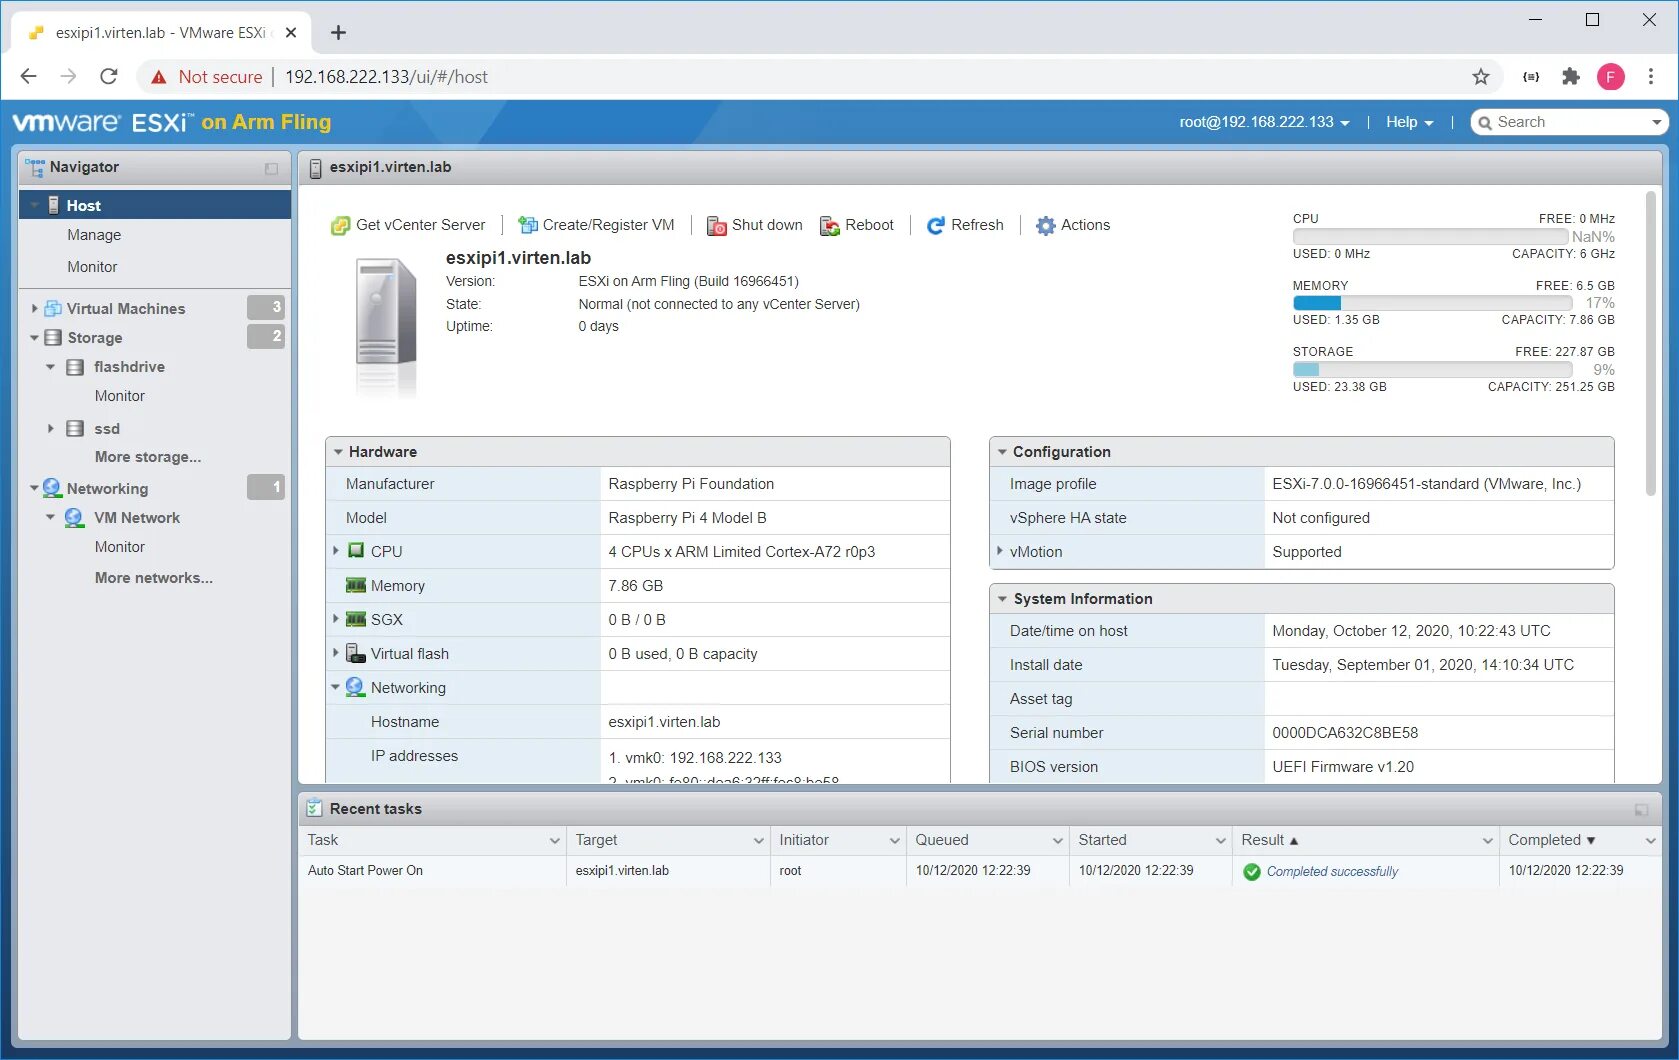Click the CPU usage bar

point(1430,237)
